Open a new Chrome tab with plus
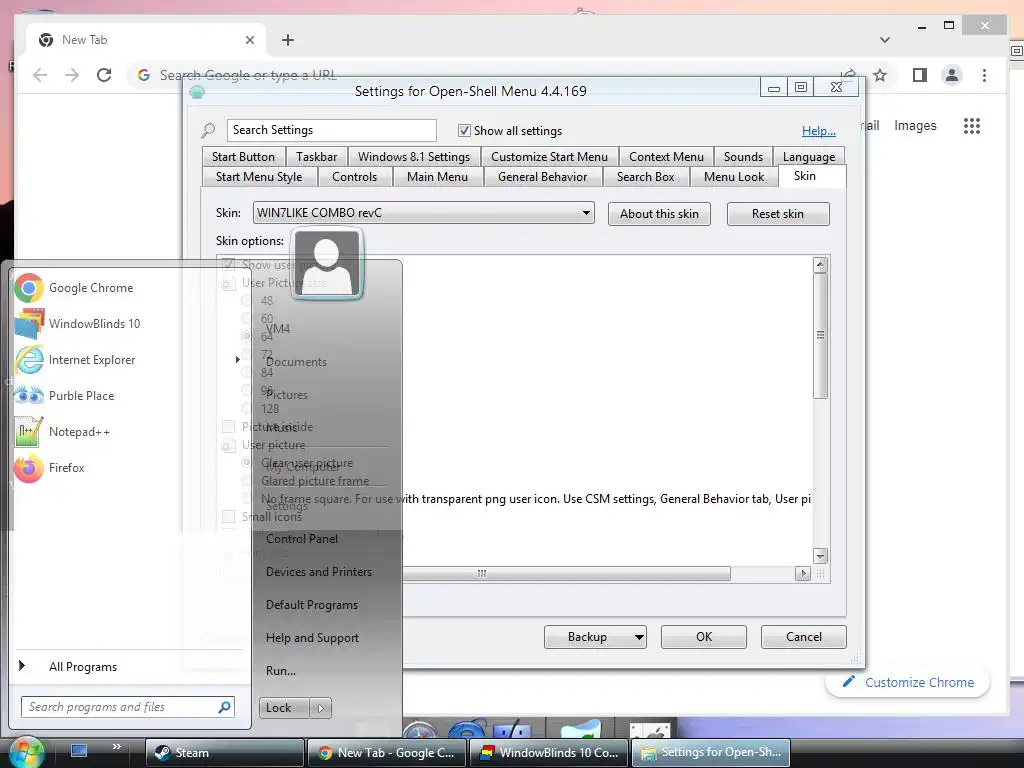The image size is (1024, 768). (x=287, y=40)
